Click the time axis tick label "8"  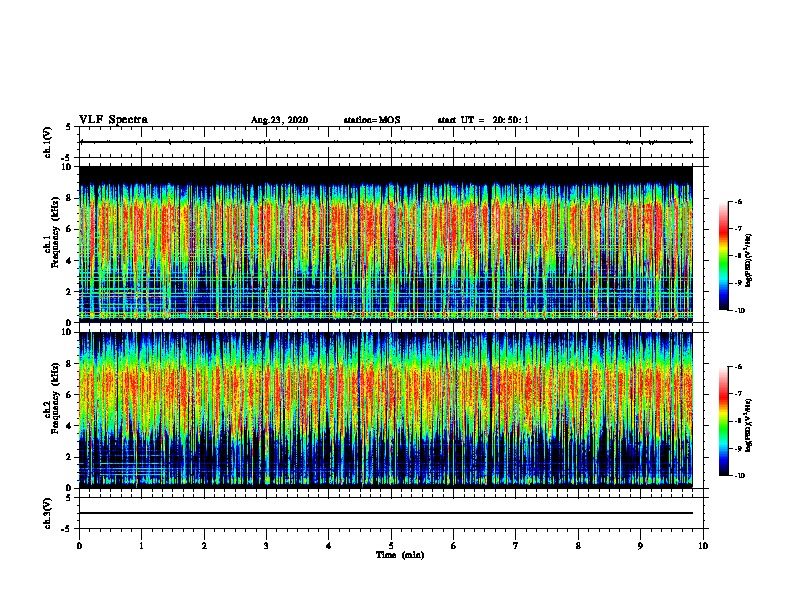[578, 546]
